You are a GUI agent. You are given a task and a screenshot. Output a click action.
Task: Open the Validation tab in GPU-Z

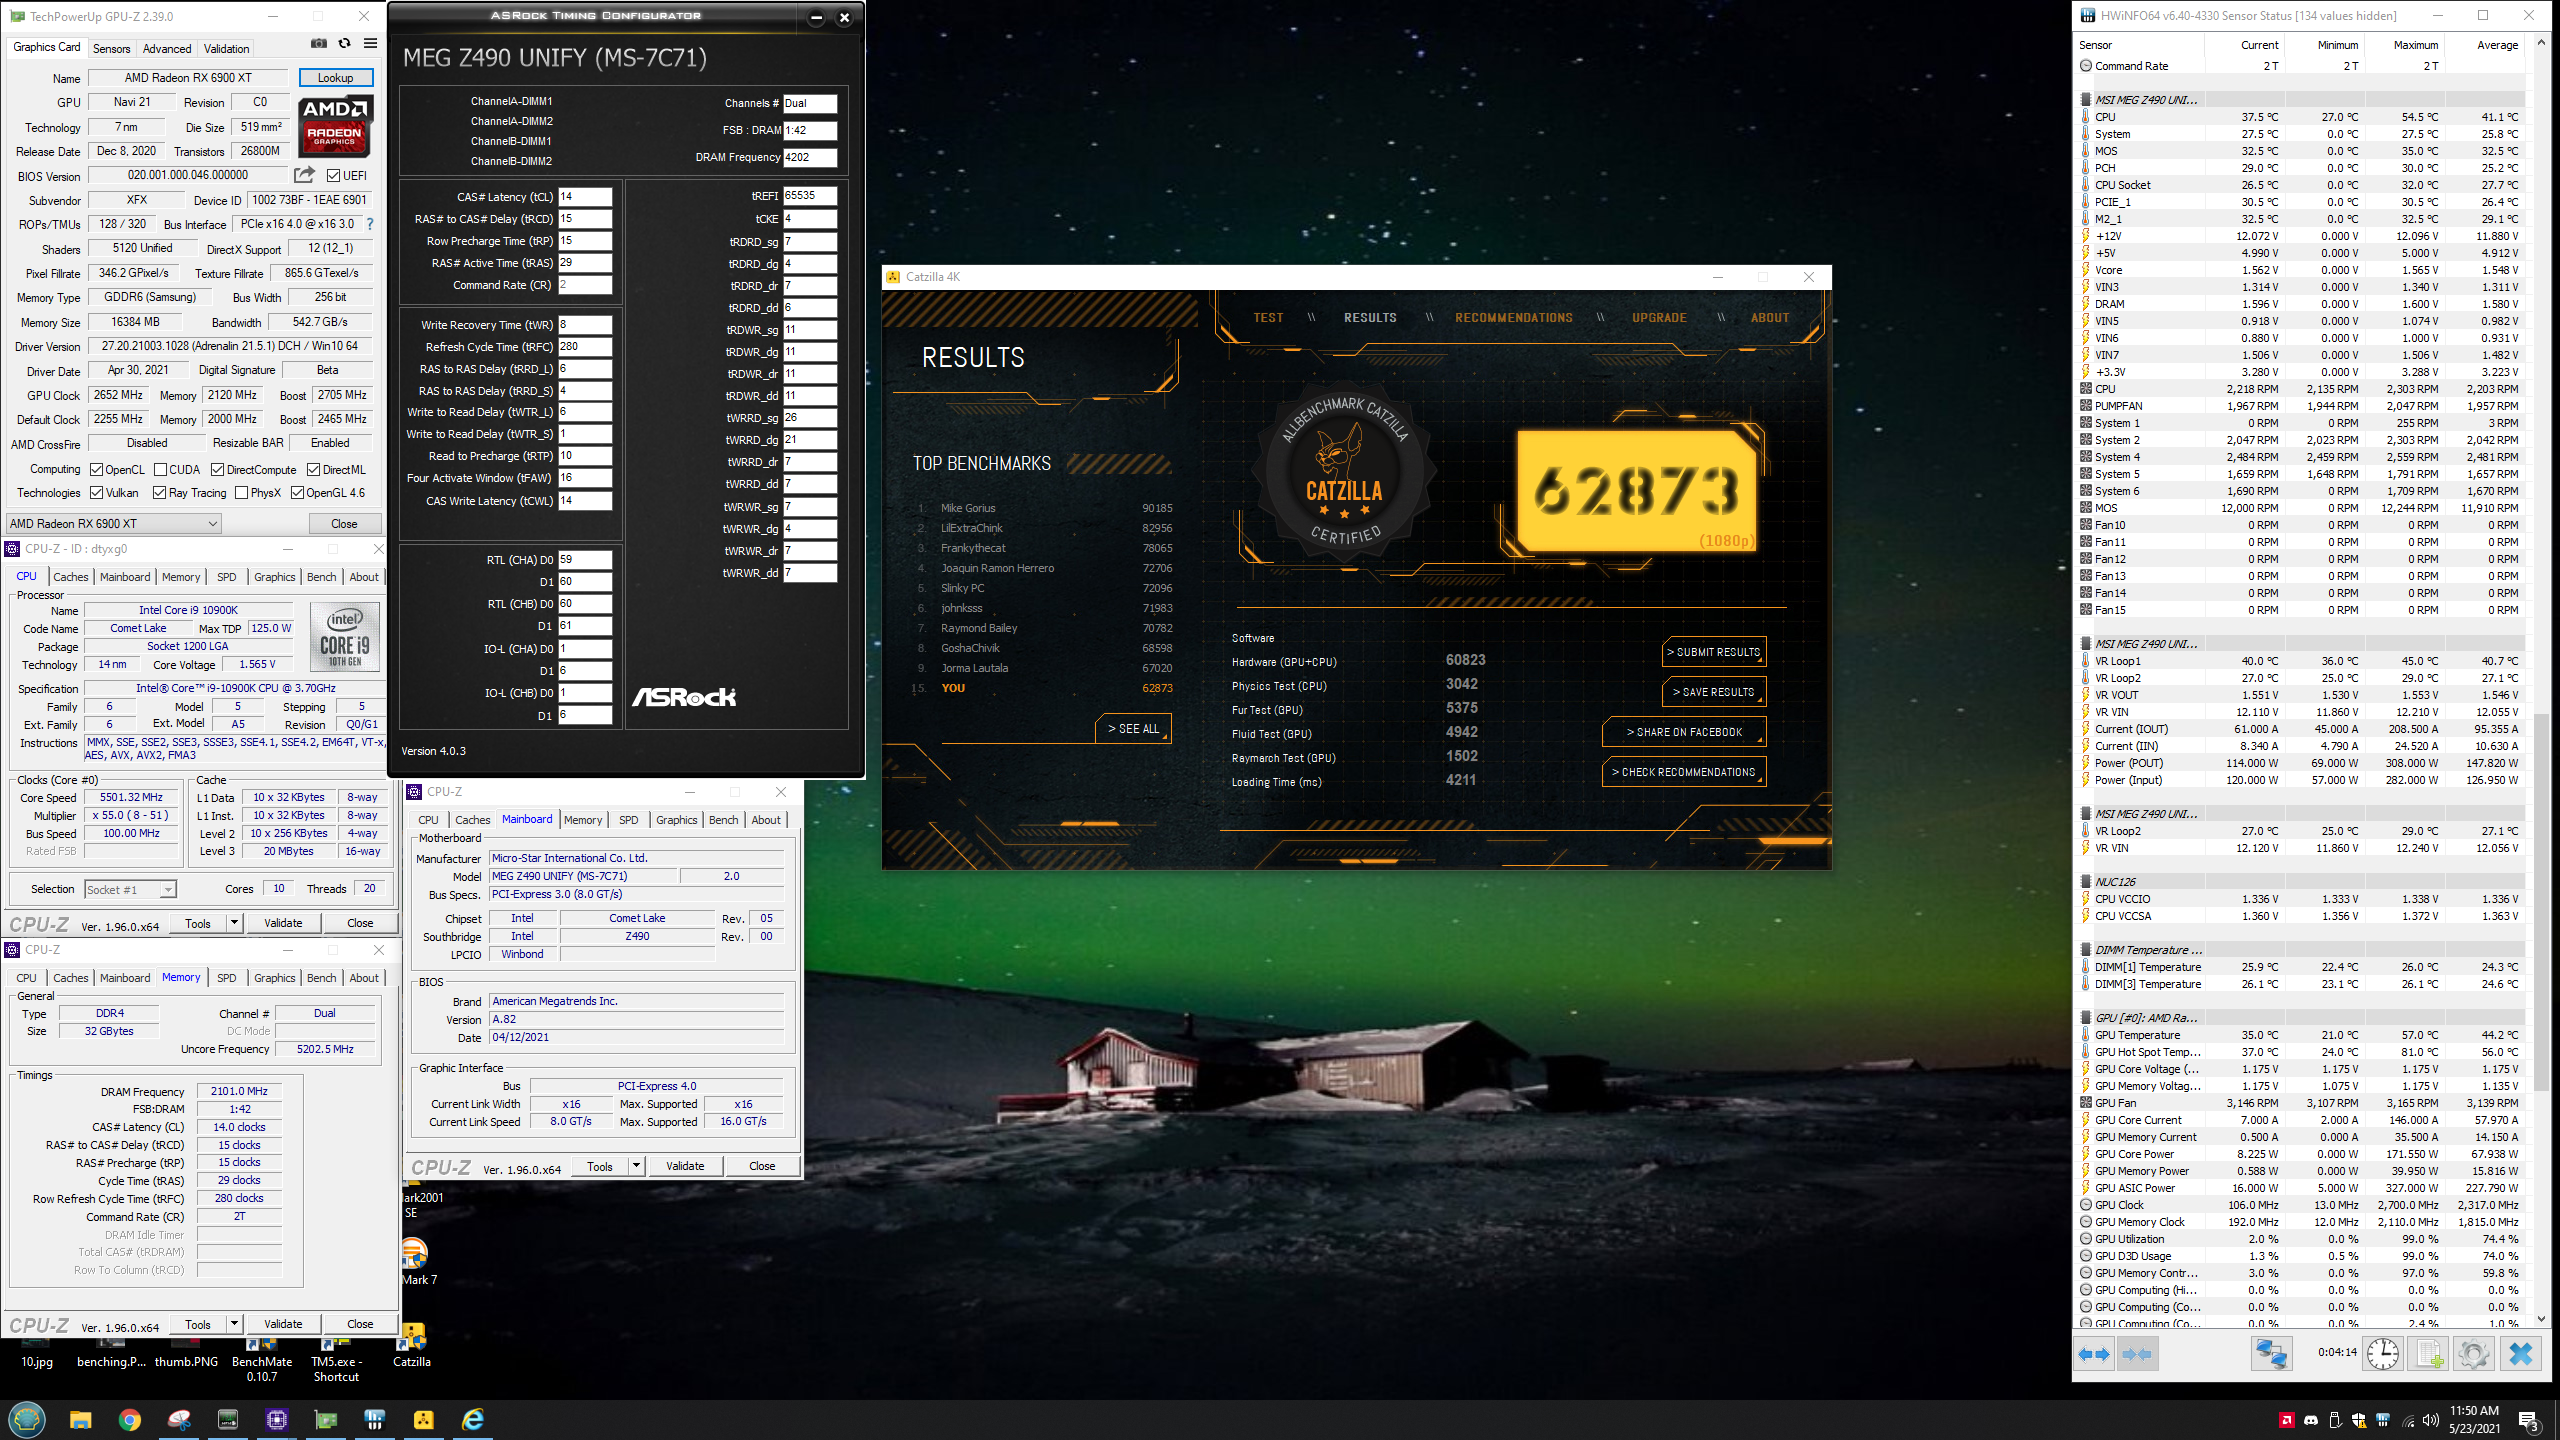(227, 48)
